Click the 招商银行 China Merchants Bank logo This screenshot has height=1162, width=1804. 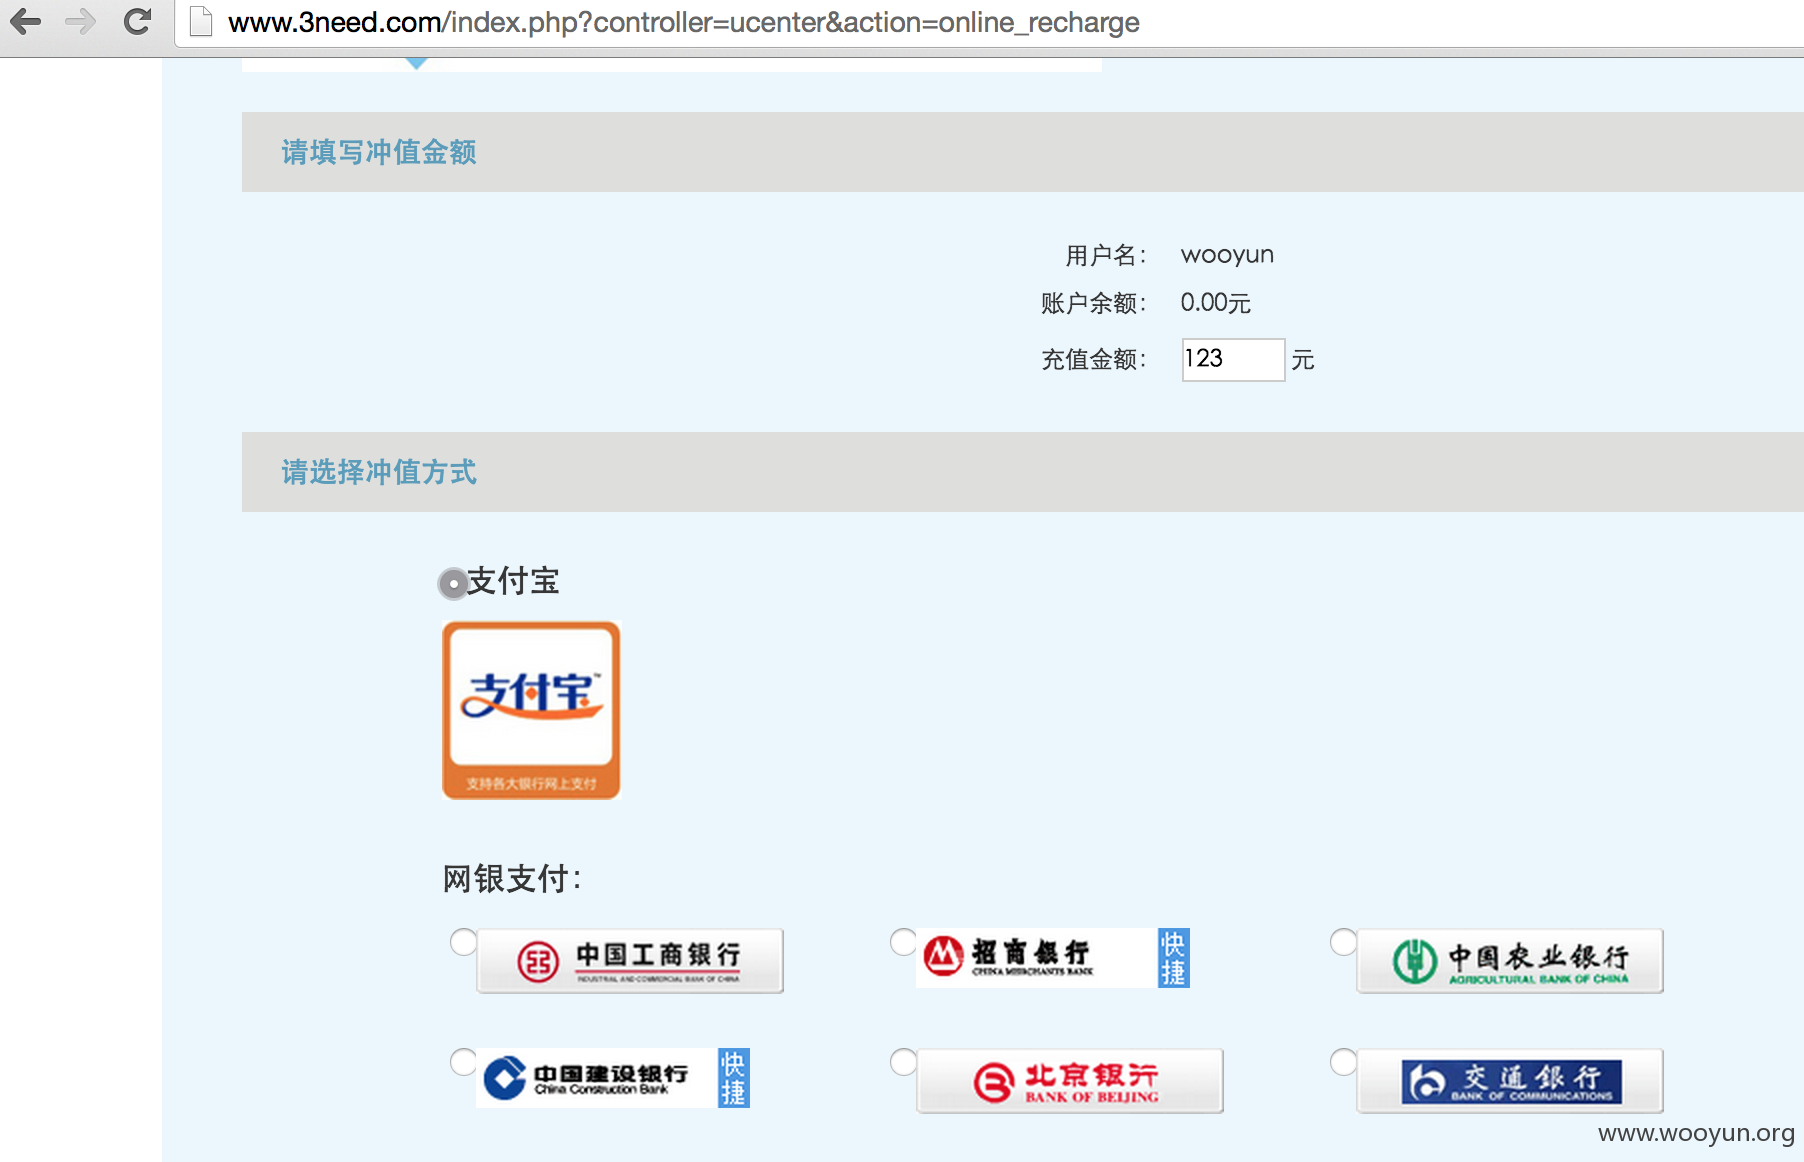[x=1036, y=958]
